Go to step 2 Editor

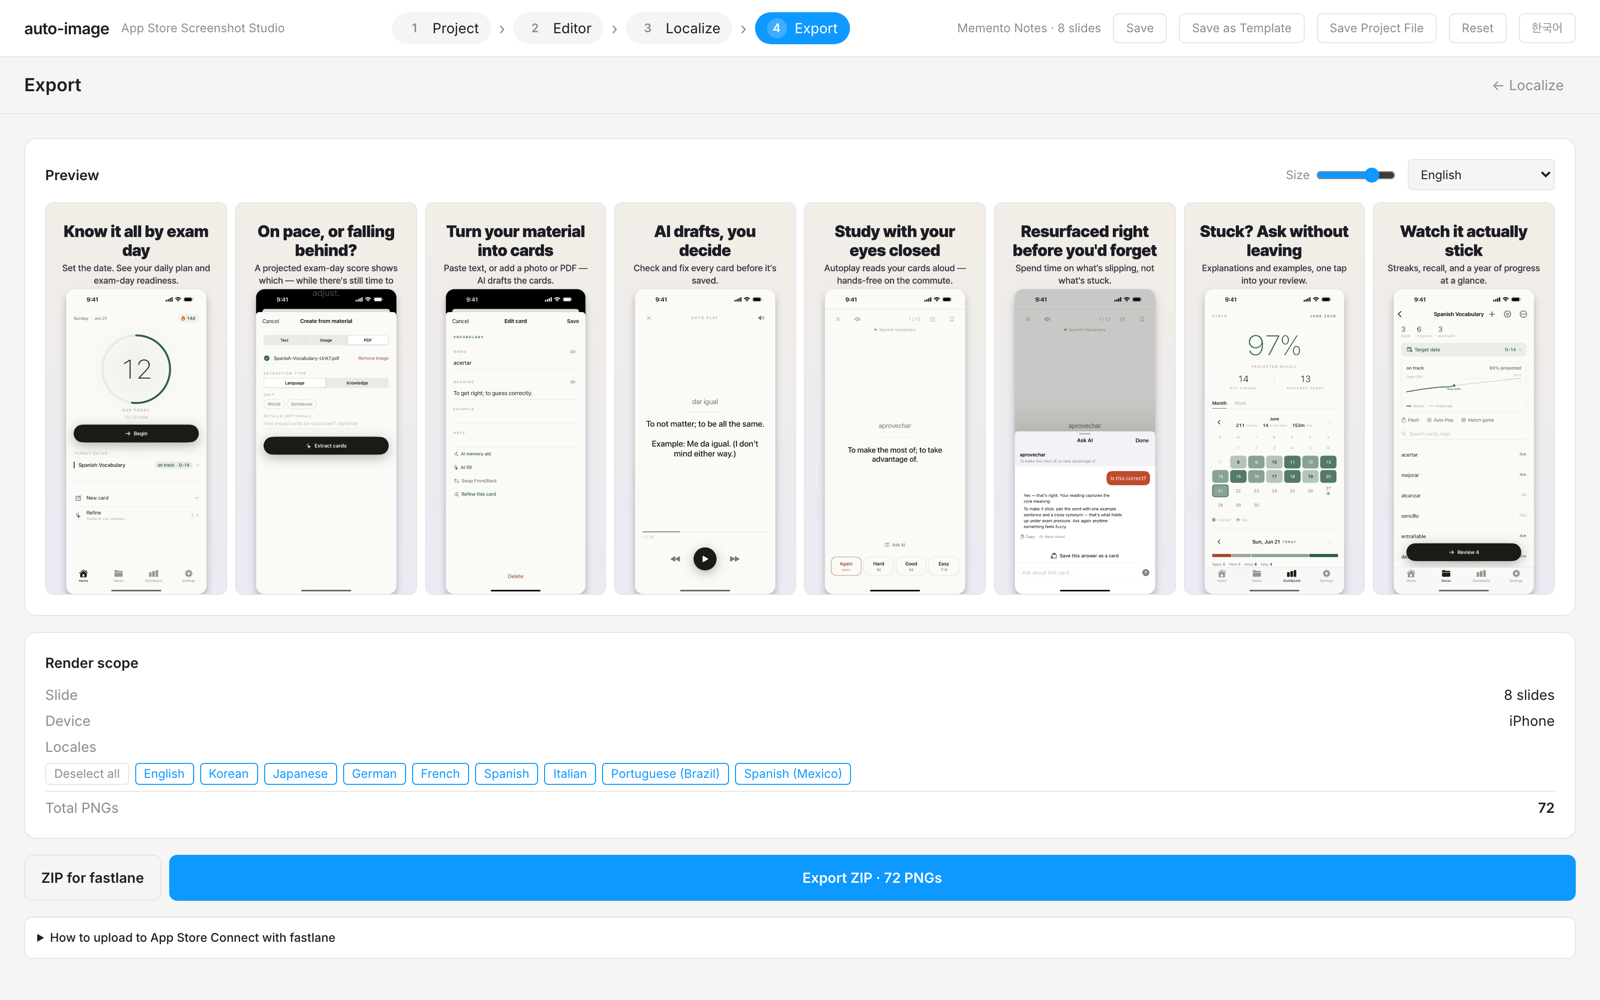coord(558,28)
